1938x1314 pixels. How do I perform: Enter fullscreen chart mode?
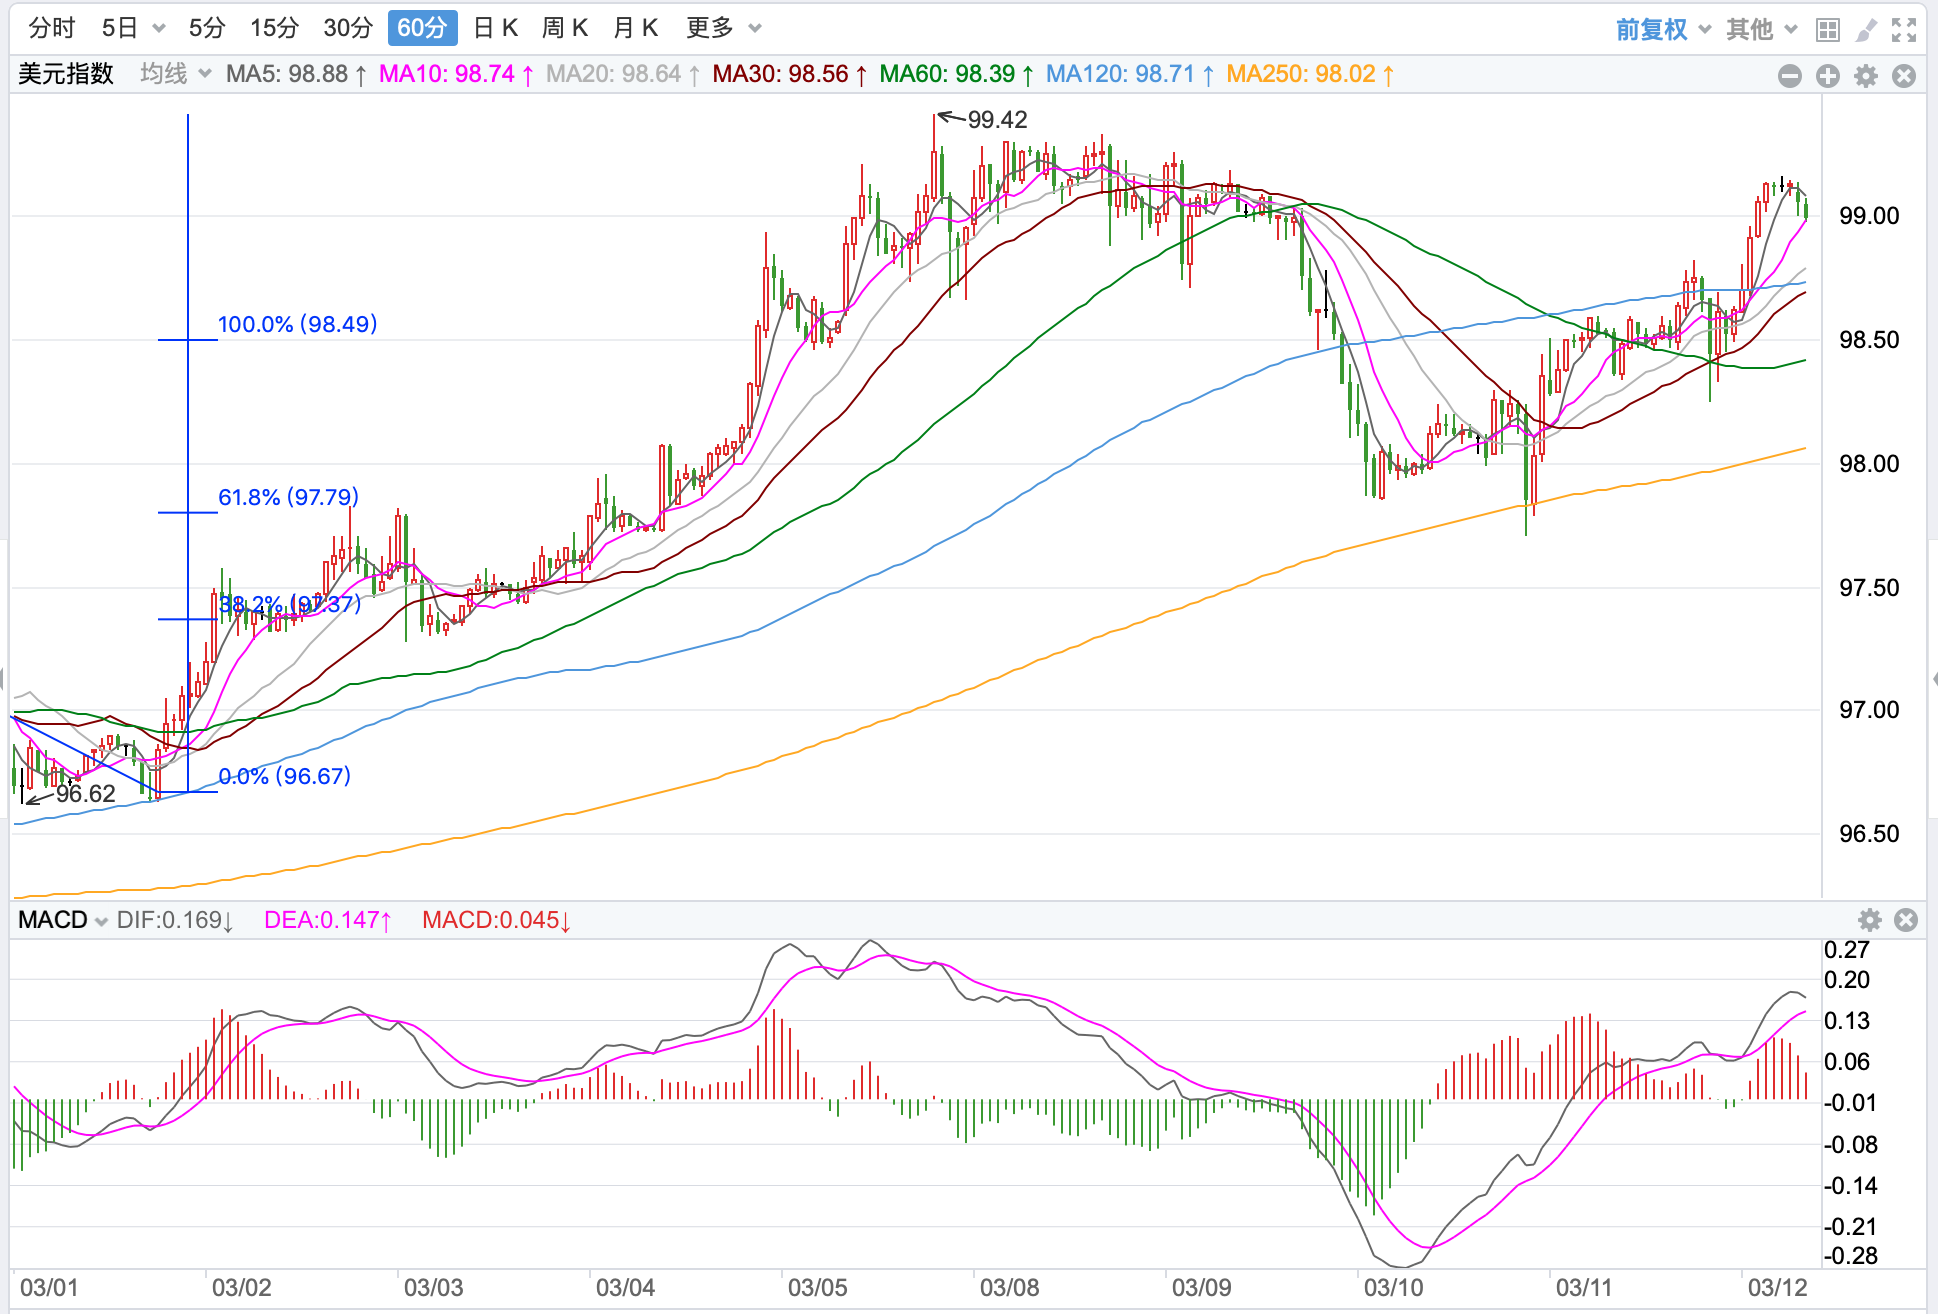(1904, 30)
